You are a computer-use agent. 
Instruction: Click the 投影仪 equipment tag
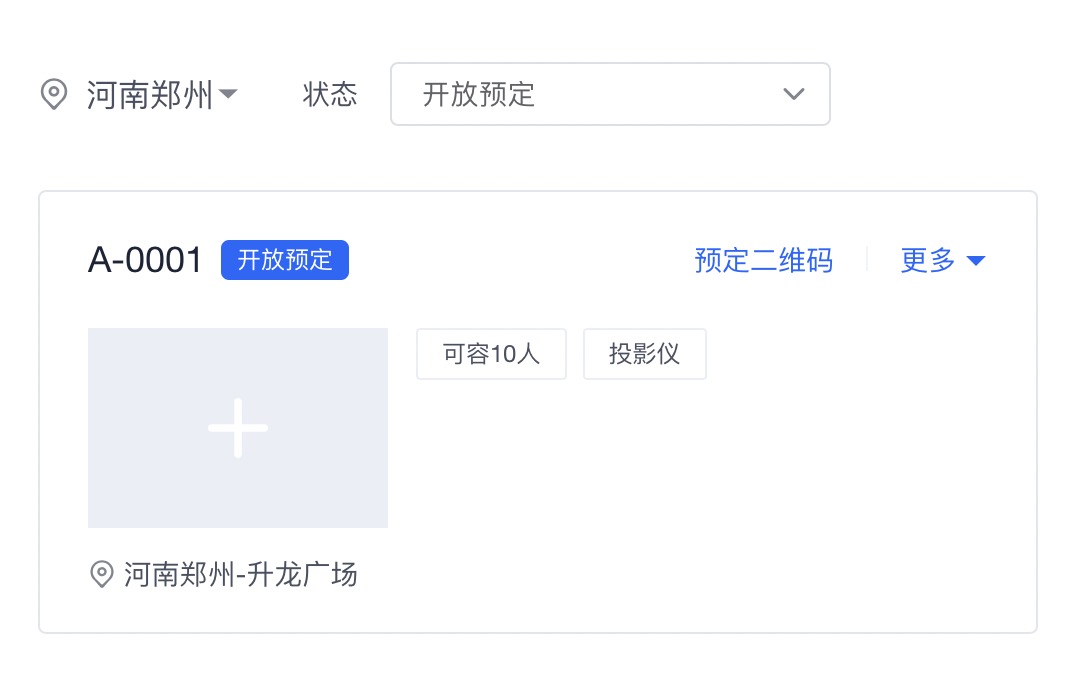644,354
